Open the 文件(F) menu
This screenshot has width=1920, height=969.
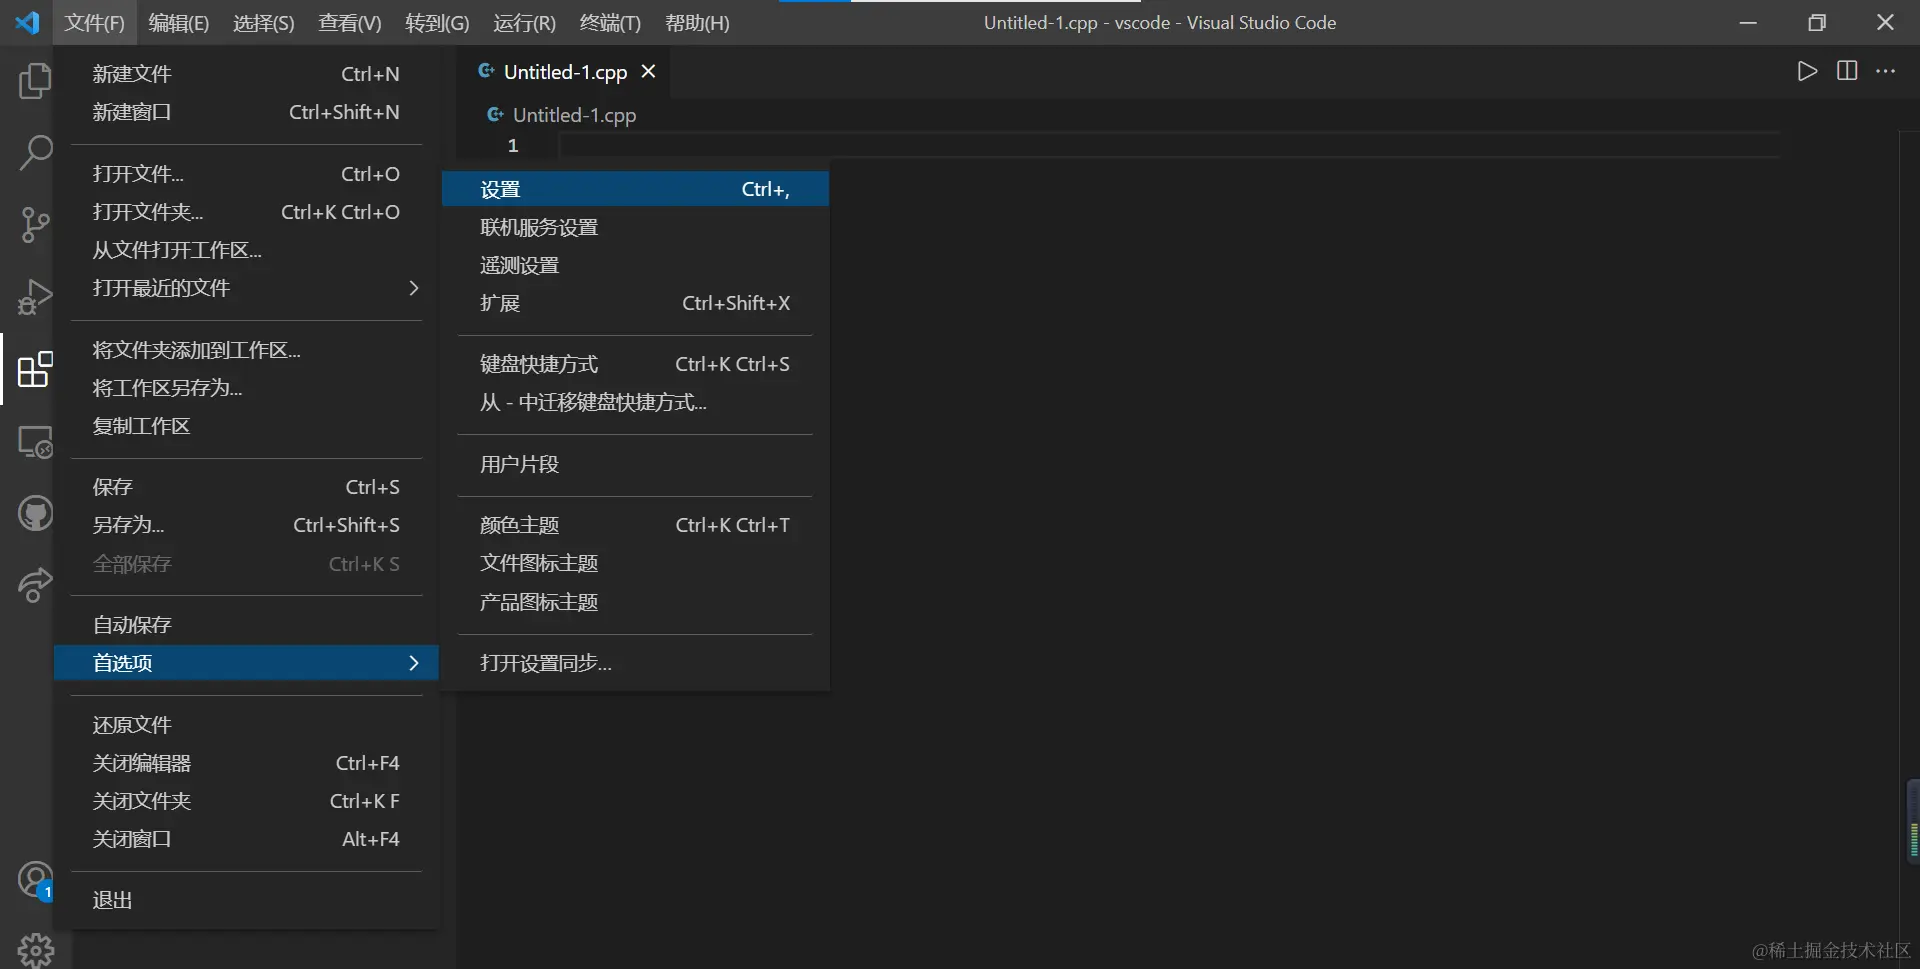pos(94,22)
